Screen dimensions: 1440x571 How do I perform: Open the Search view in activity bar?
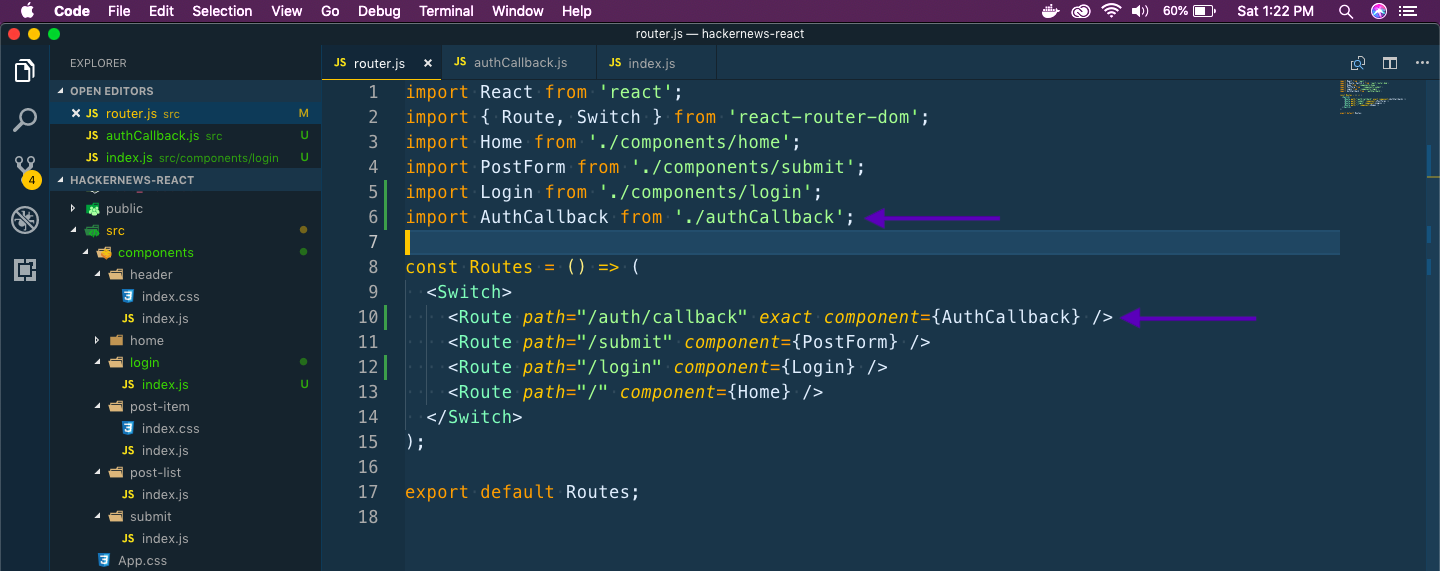[25, 121]
